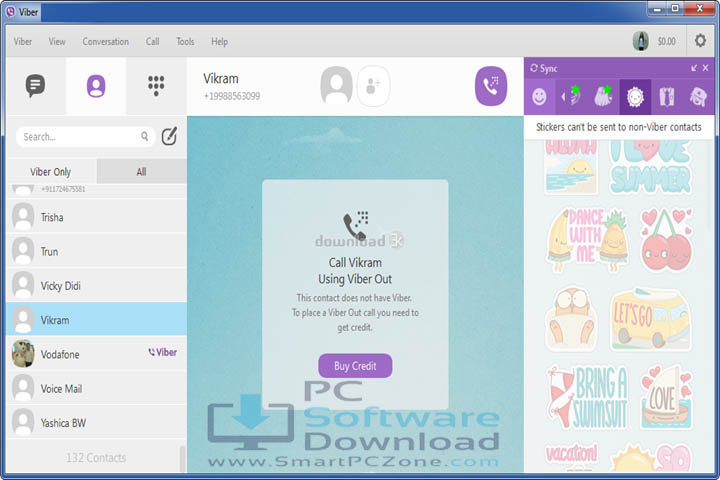This screenshot has height=480, width=720.
Task: Click the contacts list scrollbar
Action: point(182,458)
